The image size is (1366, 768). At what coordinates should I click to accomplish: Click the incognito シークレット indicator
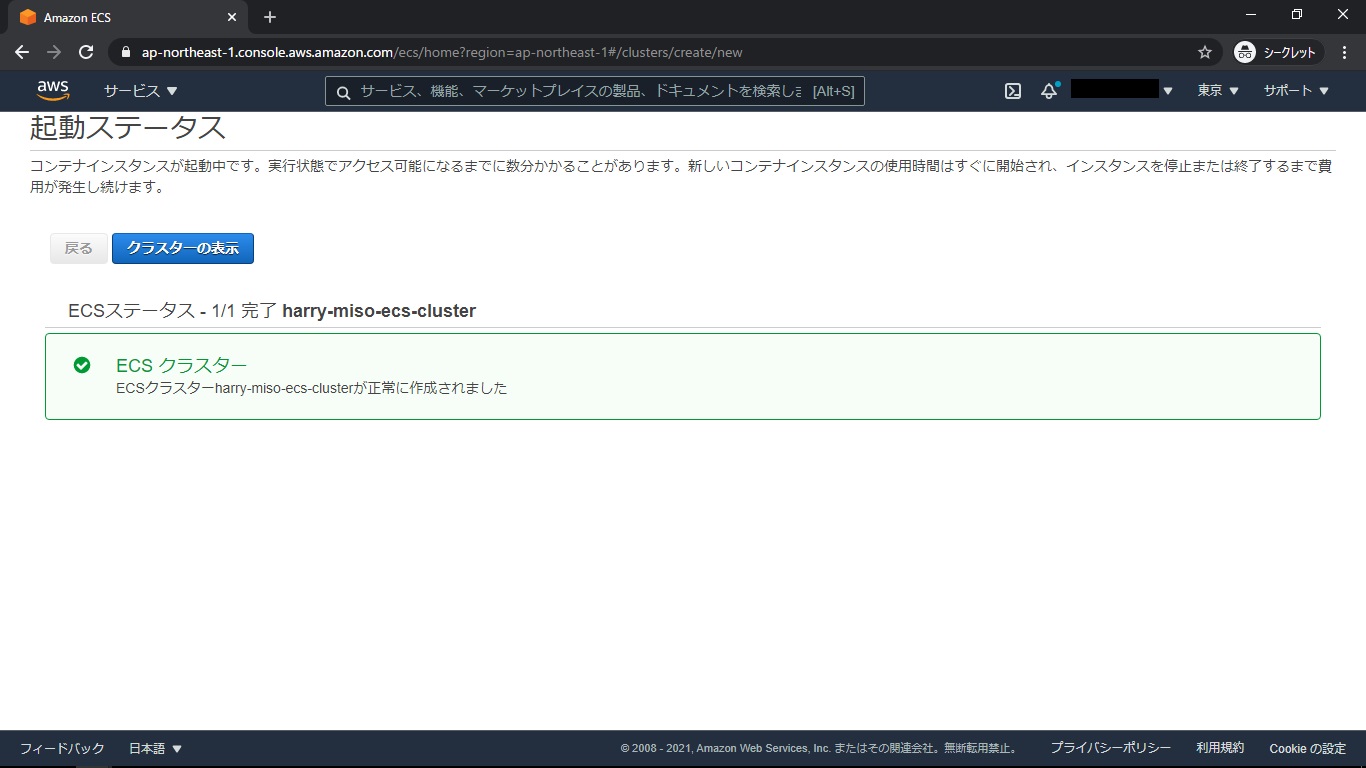[1278, 52]
